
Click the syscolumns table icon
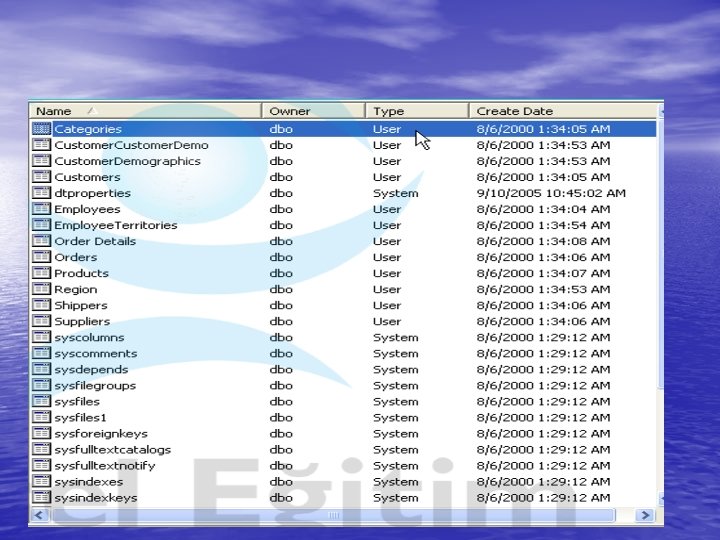pos(41,338)
